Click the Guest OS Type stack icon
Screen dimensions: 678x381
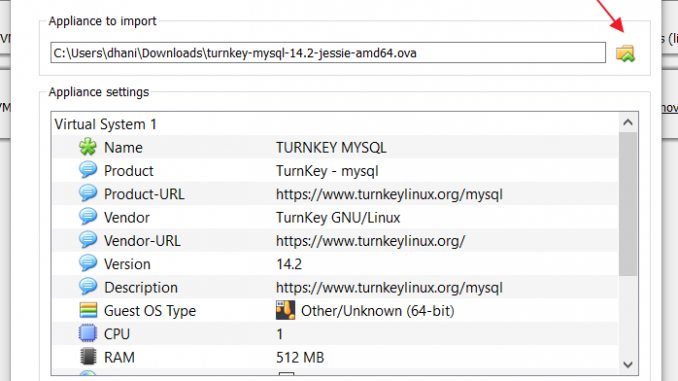[x=88, y=311]
